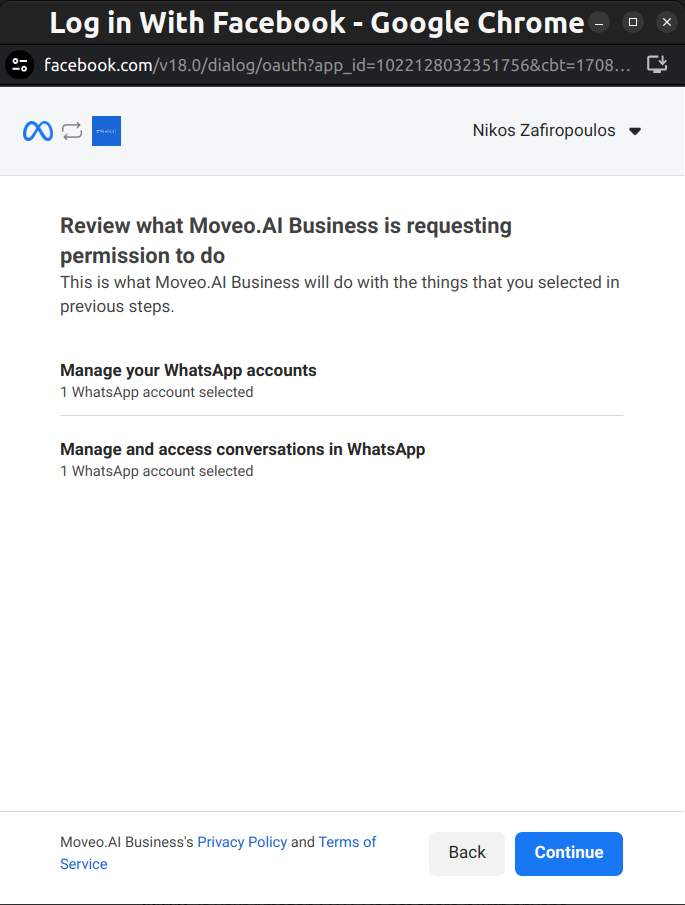Click the Moveo.AI Business app icon
685x905 pixels.
tap(106, 131)
